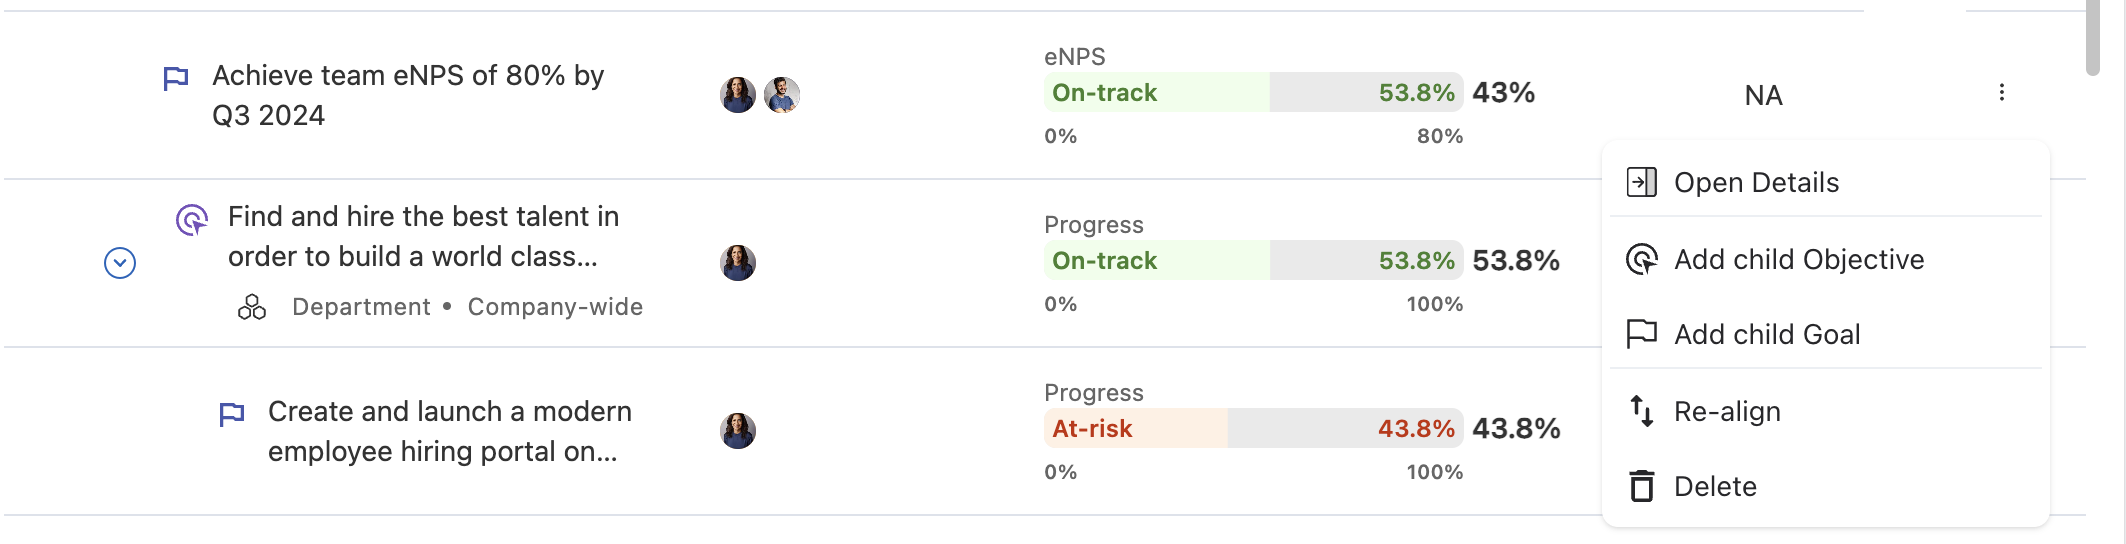Screen dimensions: 2126x544
Task: Click the Department hexagons icon
Action: point(252,307)
